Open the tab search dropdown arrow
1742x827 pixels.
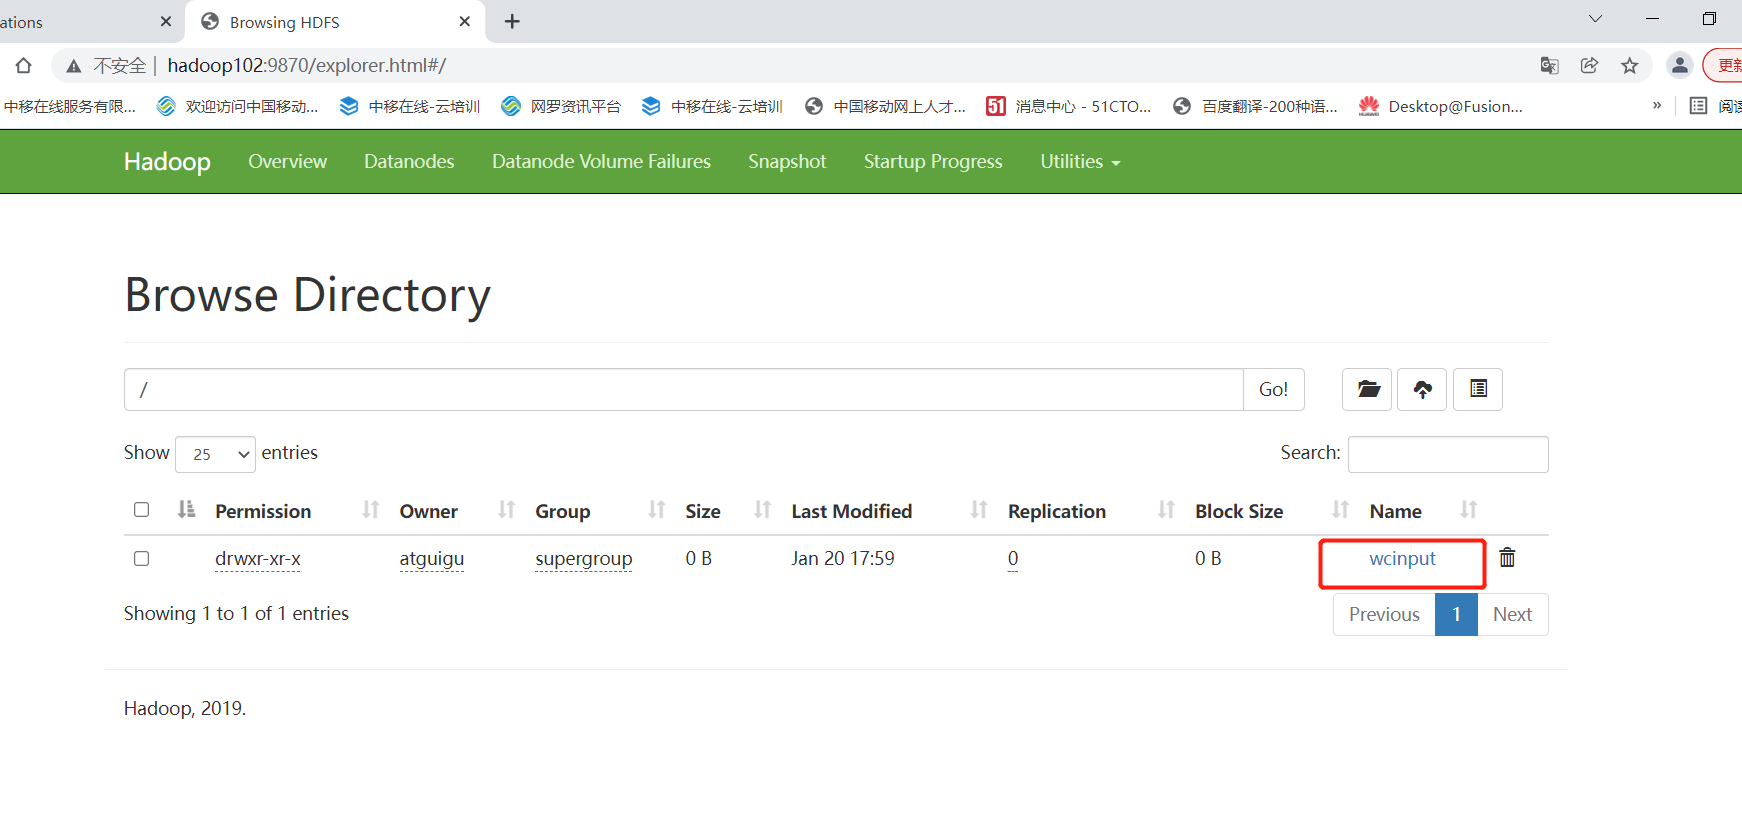point(1595,19)
